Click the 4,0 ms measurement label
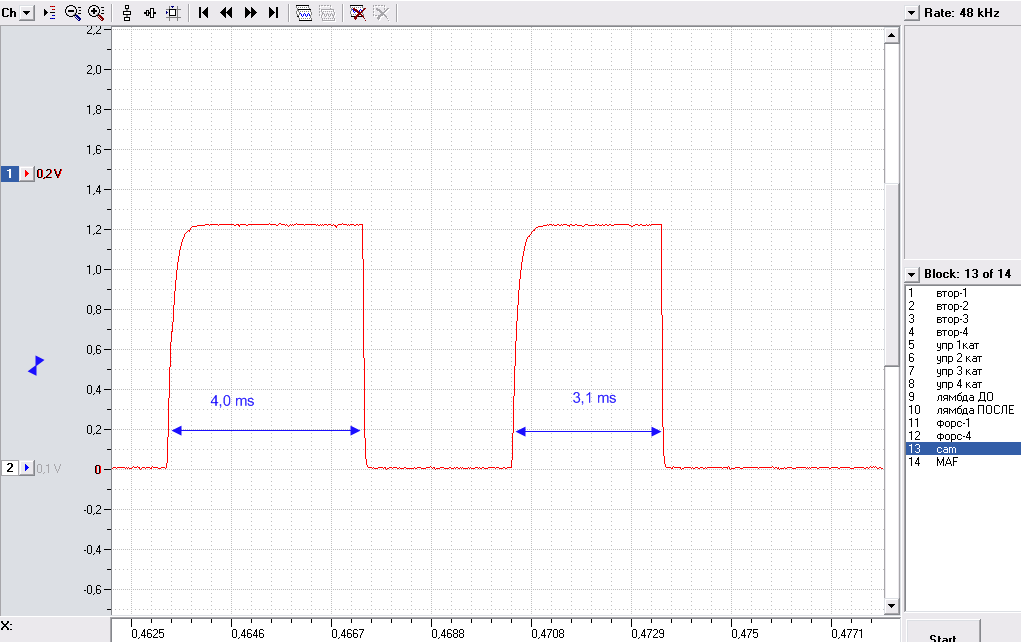The width and height of the screenshot is (1021, 642). click(x=232, y=401)
